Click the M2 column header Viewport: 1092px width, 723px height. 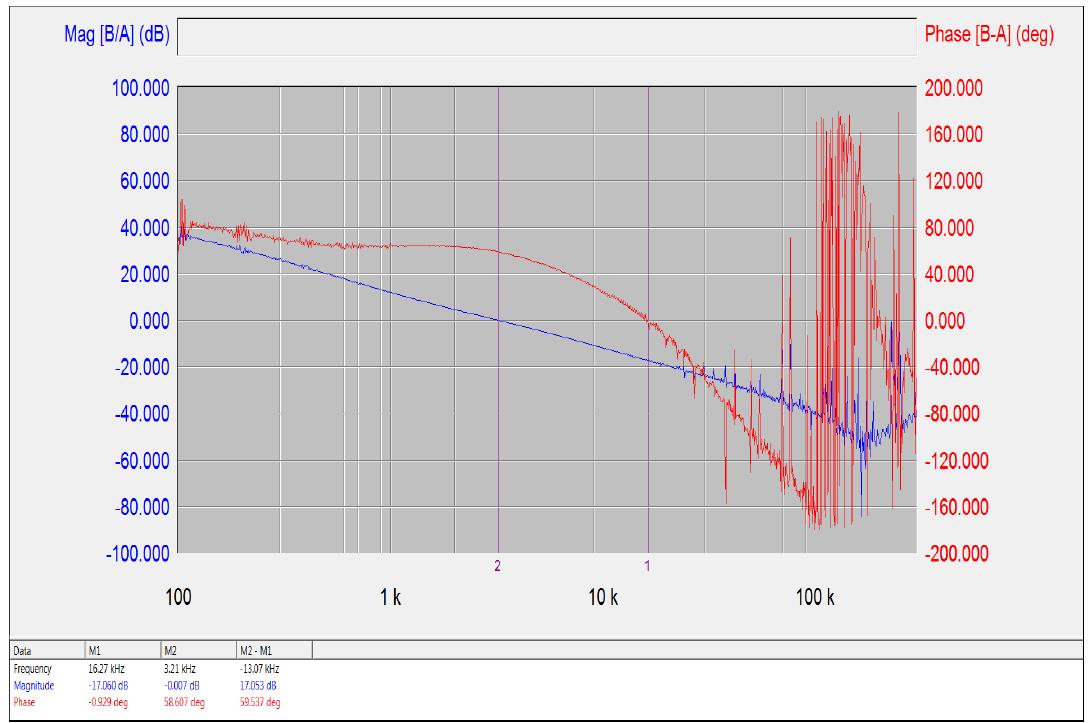click(170, 649)
